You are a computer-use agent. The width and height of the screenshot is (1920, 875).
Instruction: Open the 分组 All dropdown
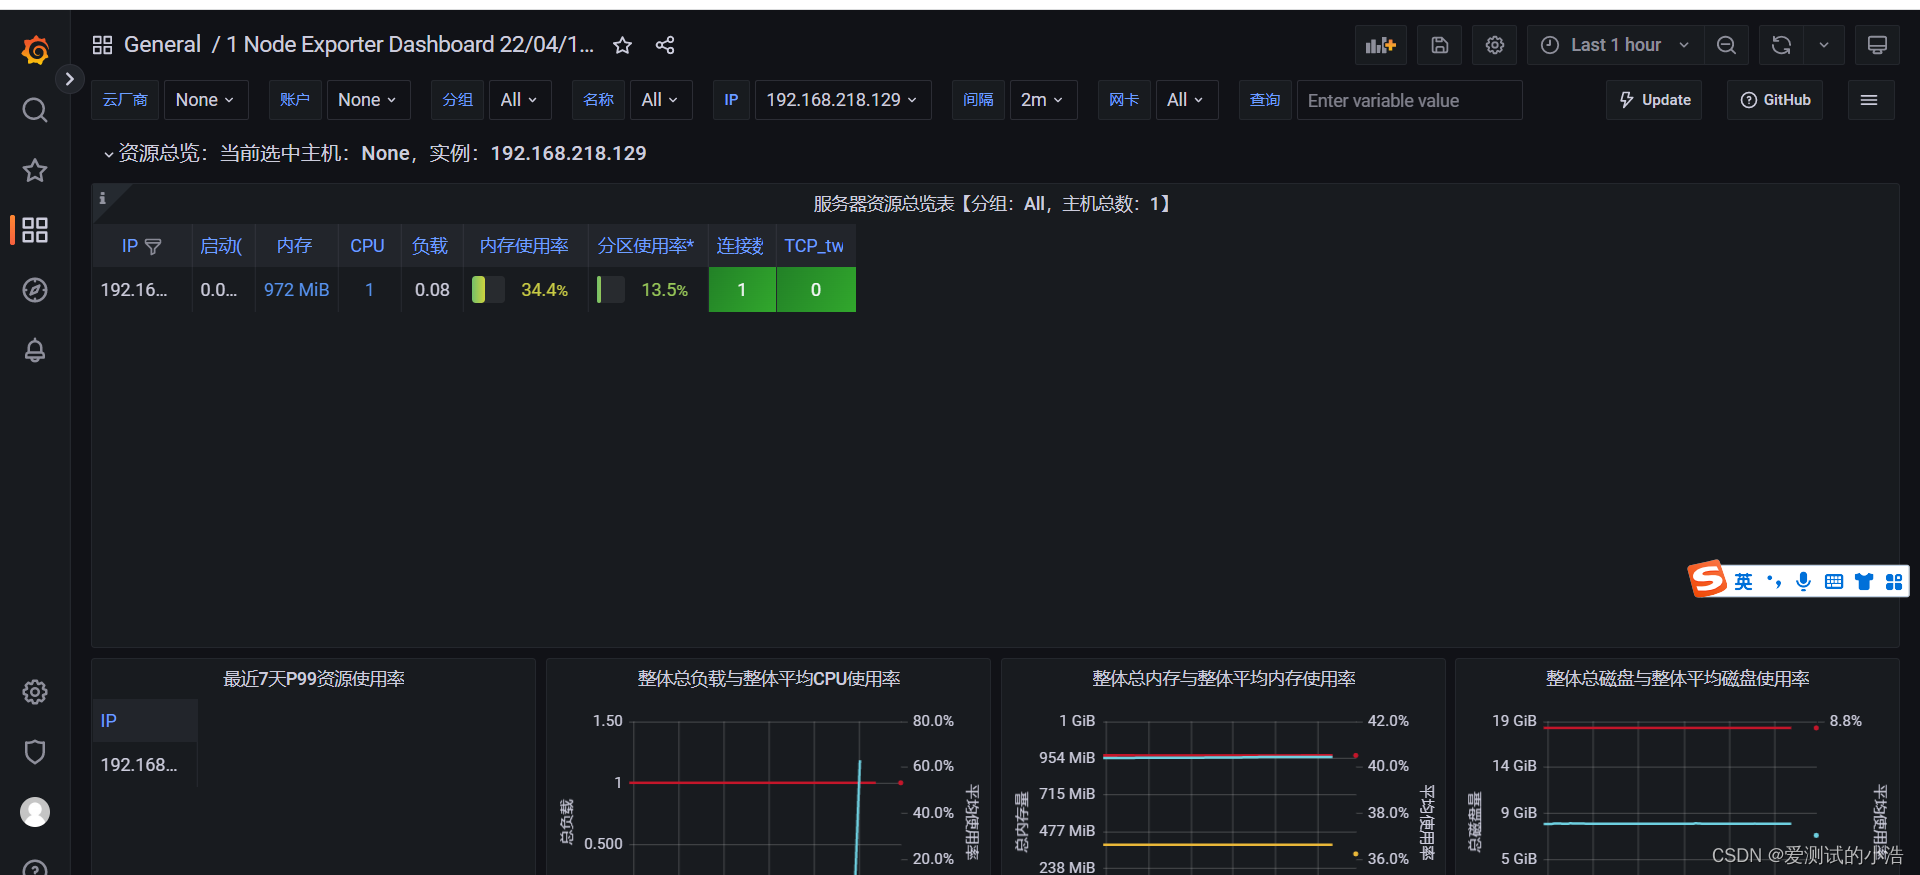pos(519,100)
